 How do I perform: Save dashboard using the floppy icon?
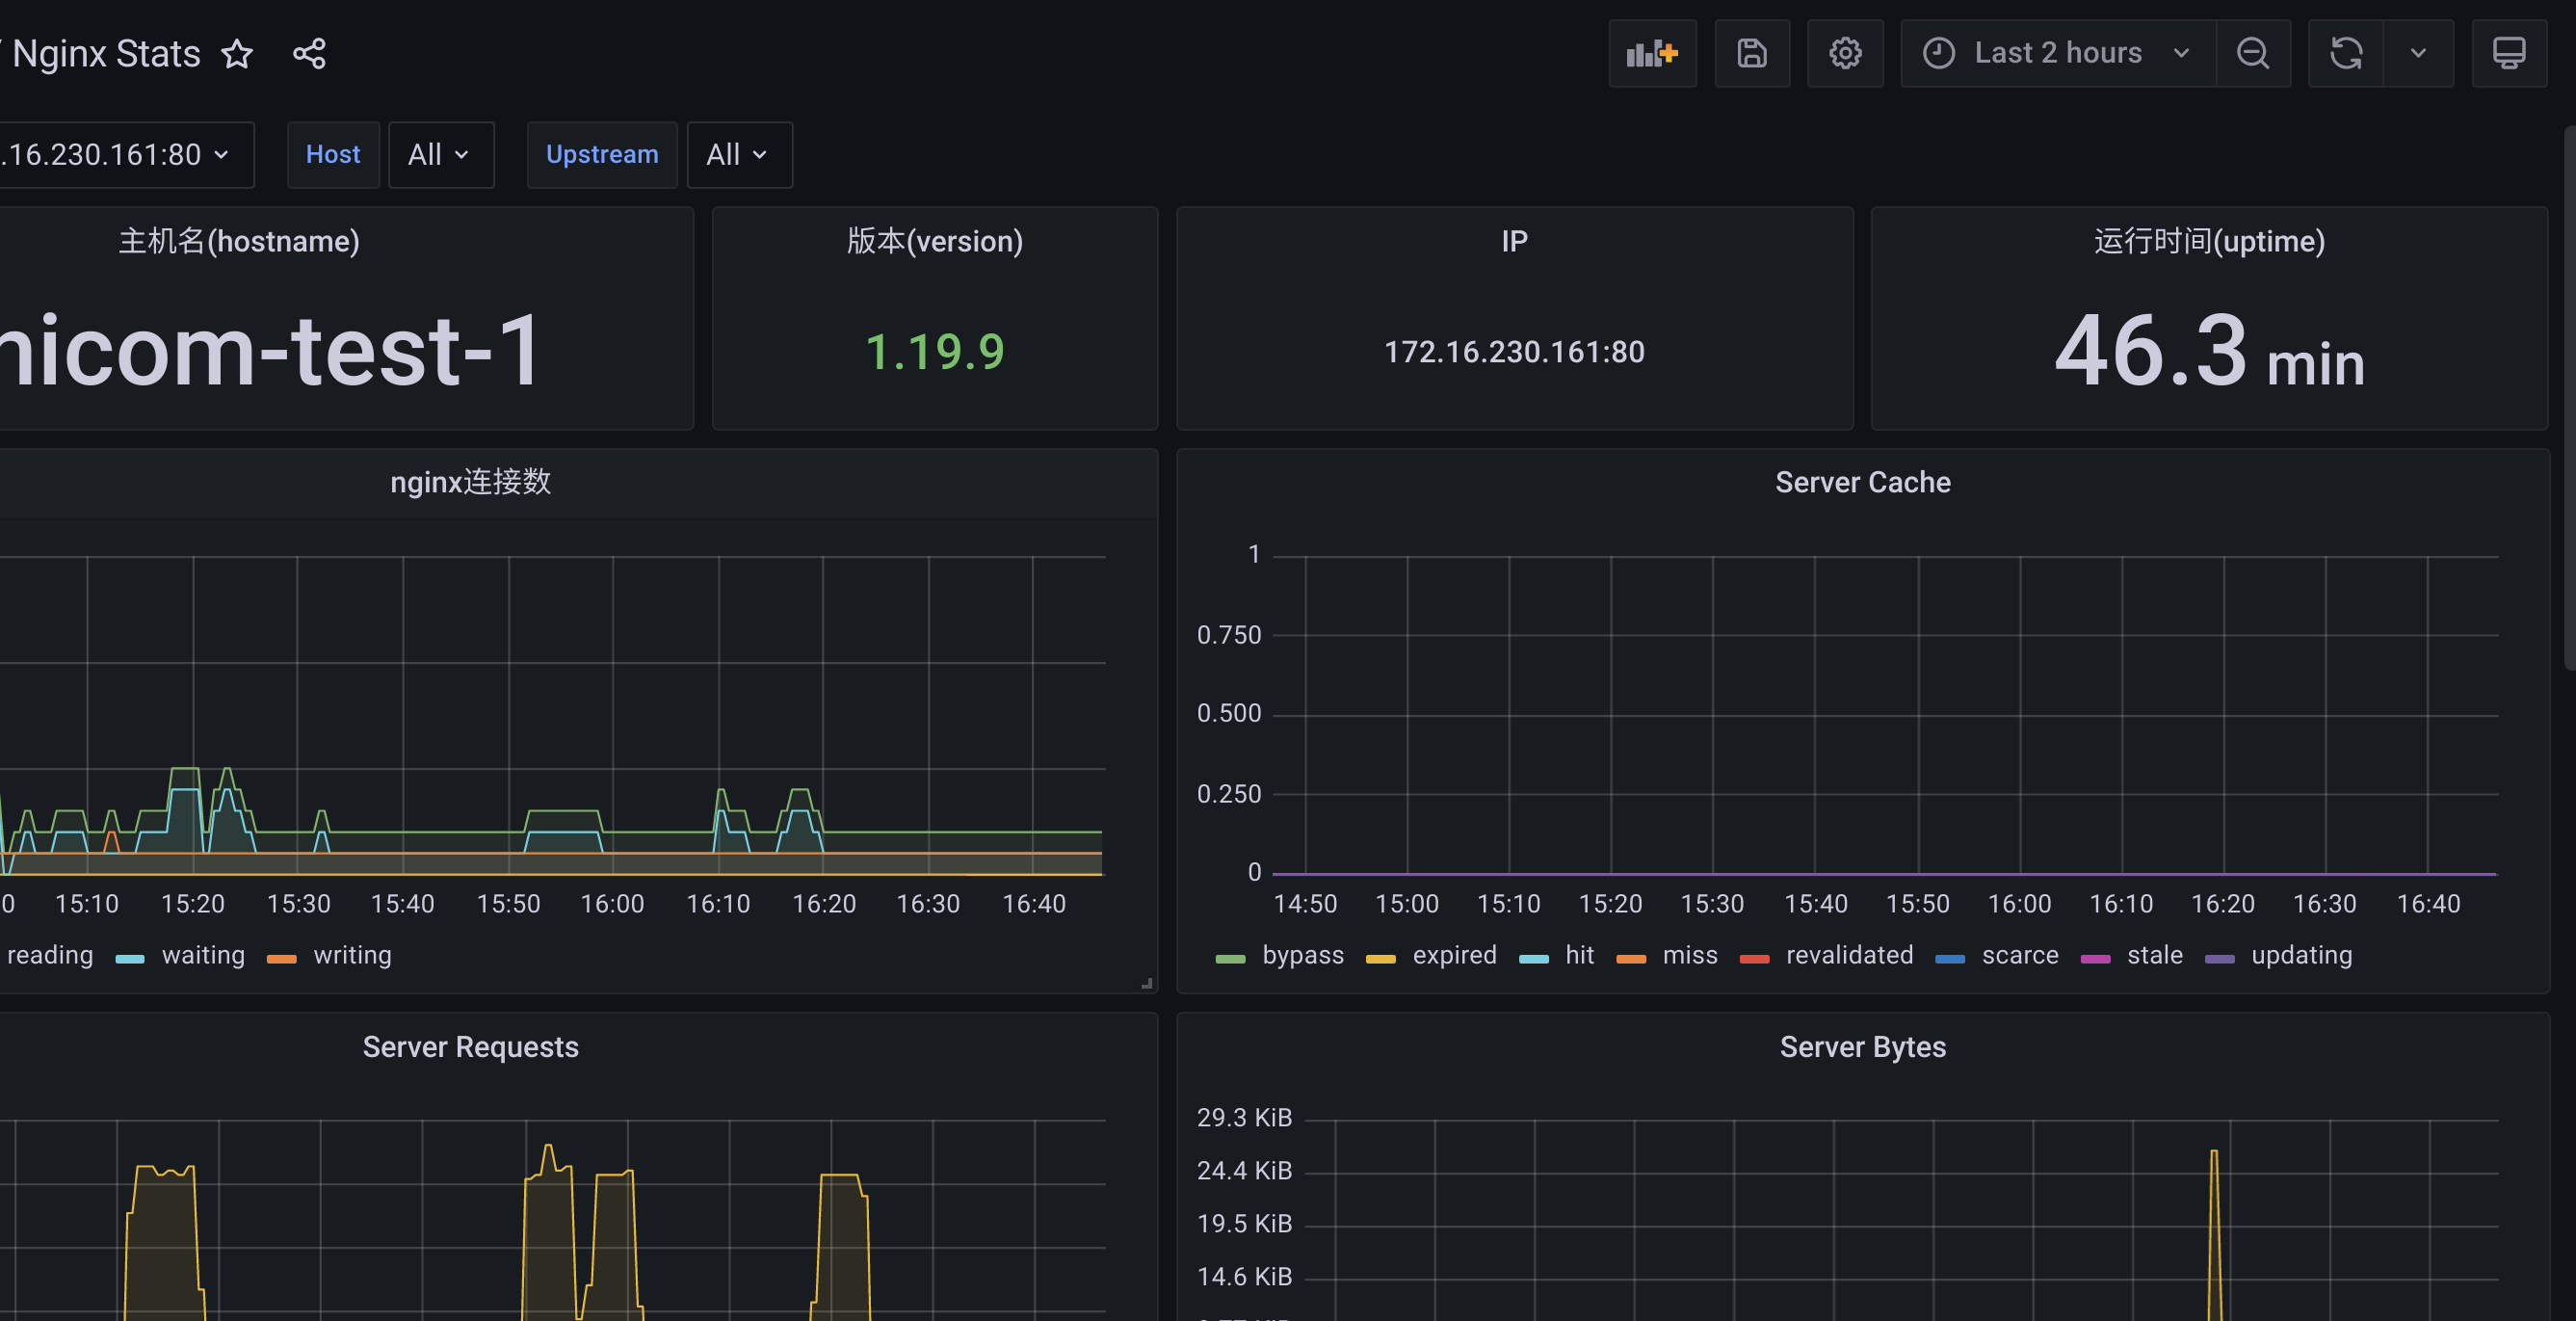point(1752,53)
